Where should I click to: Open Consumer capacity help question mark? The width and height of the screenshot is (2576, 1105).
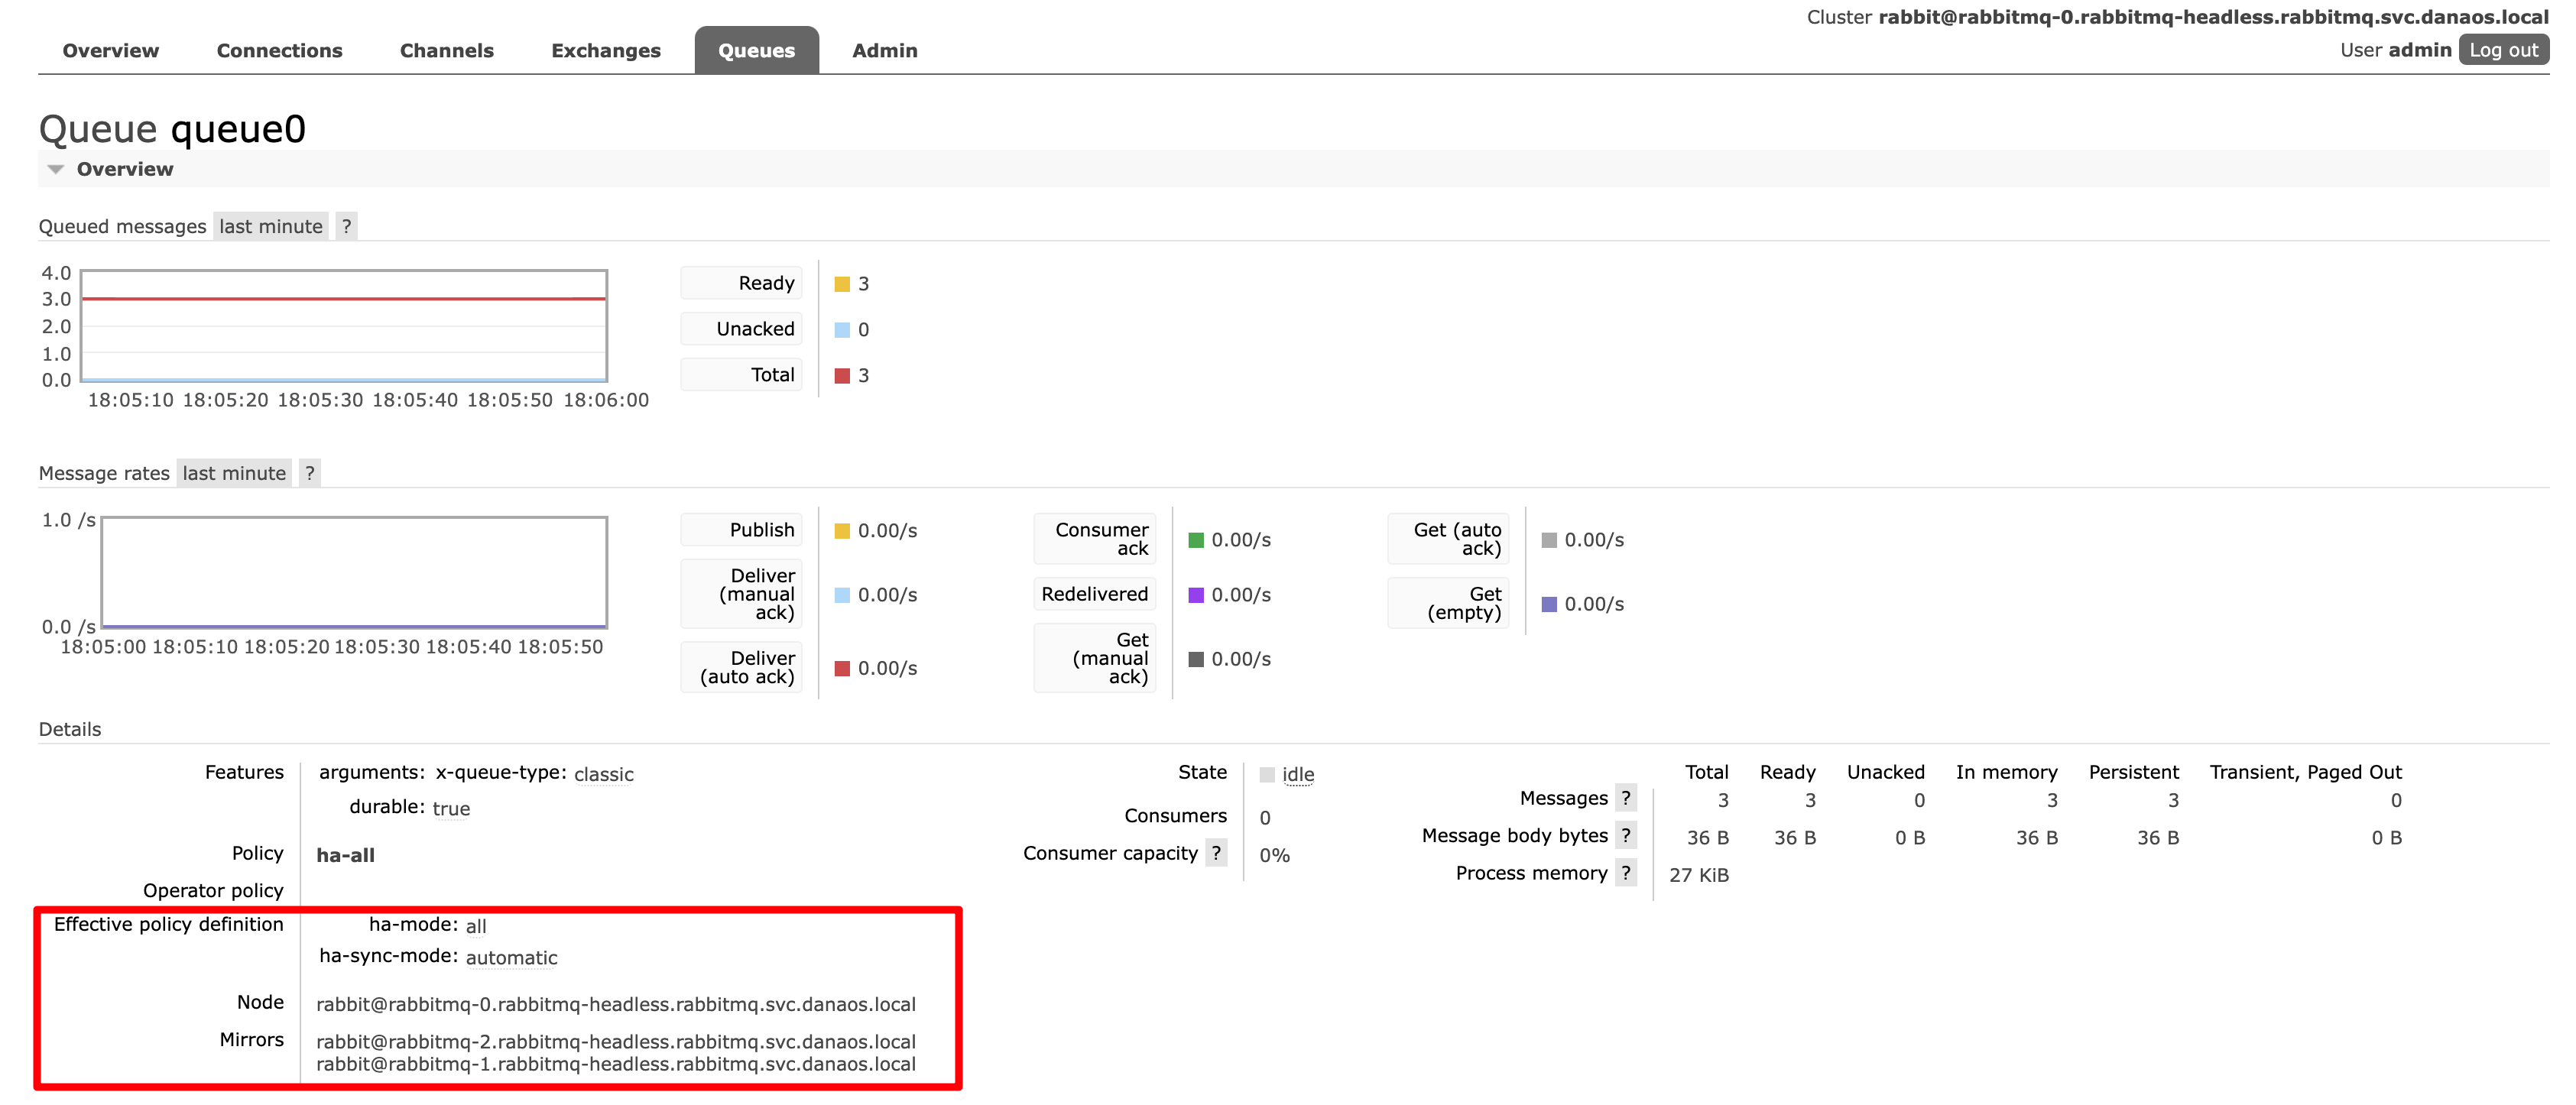pyautogui.click(x=1216, y=853)
